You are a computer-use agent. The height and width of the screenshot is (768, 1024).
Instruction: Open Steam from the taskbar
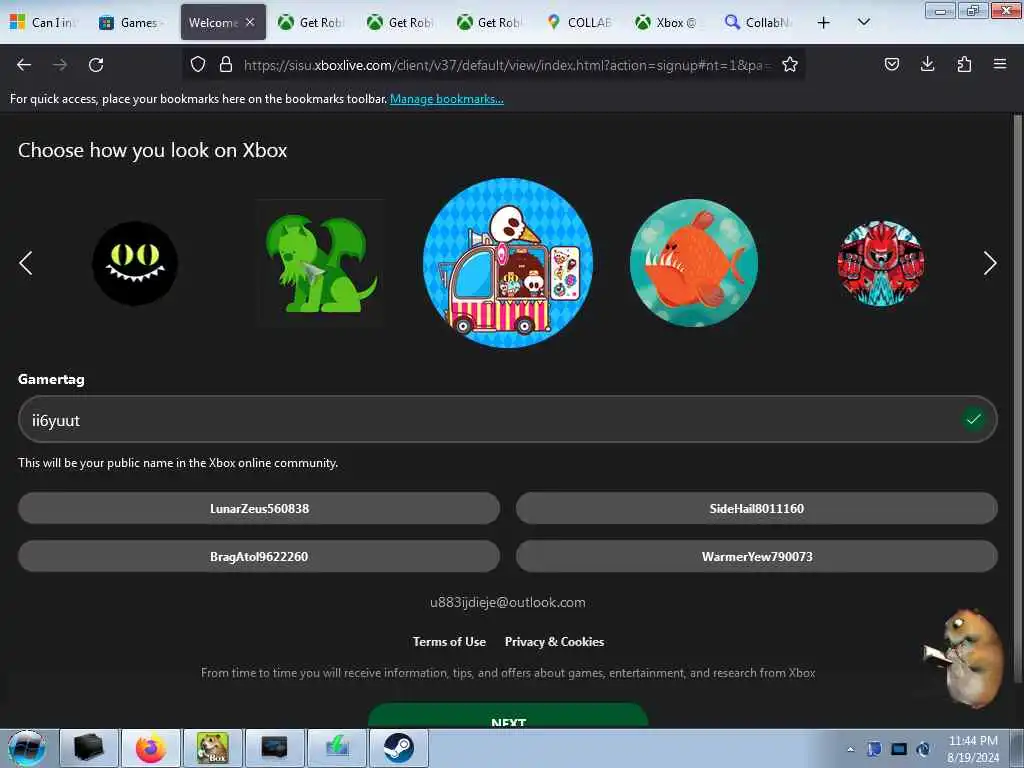click(398, 748)
